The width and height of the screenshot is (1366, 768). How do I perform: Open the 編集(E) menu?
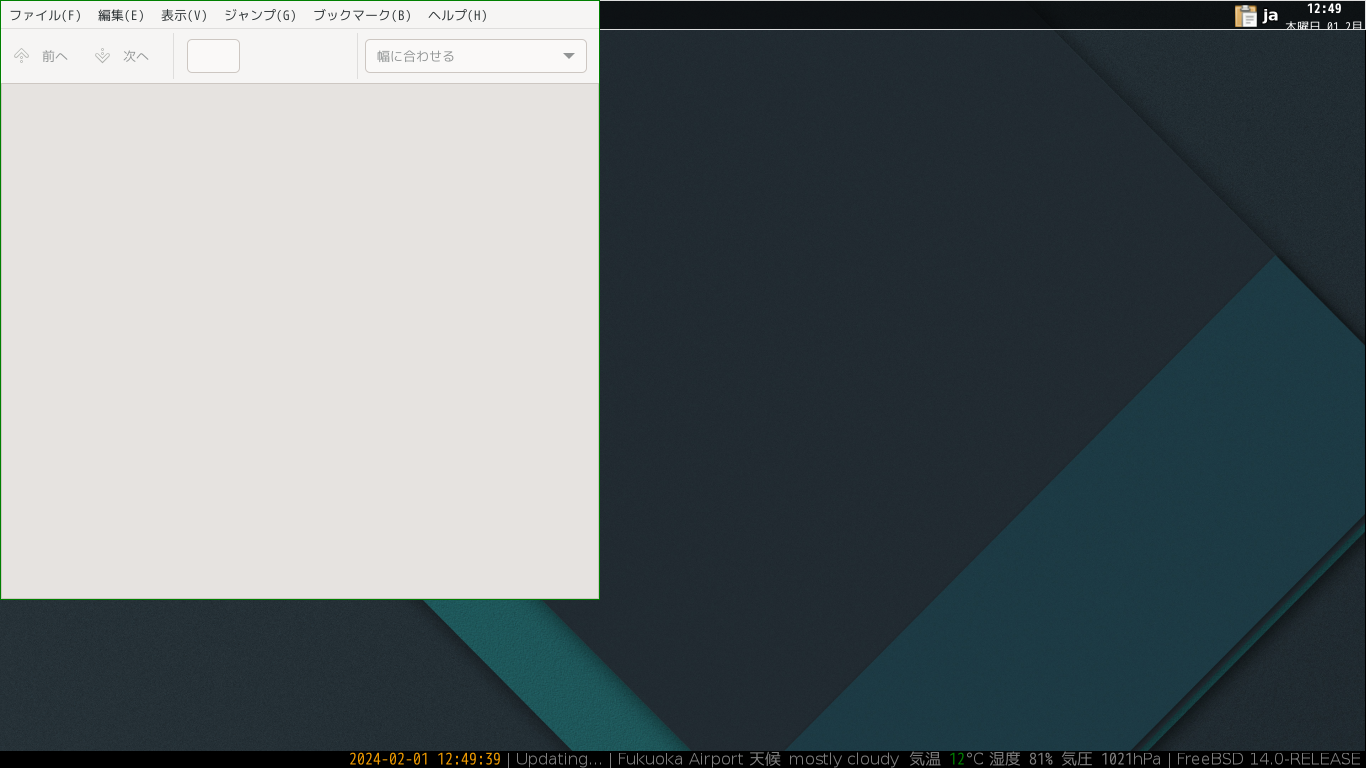121,15
